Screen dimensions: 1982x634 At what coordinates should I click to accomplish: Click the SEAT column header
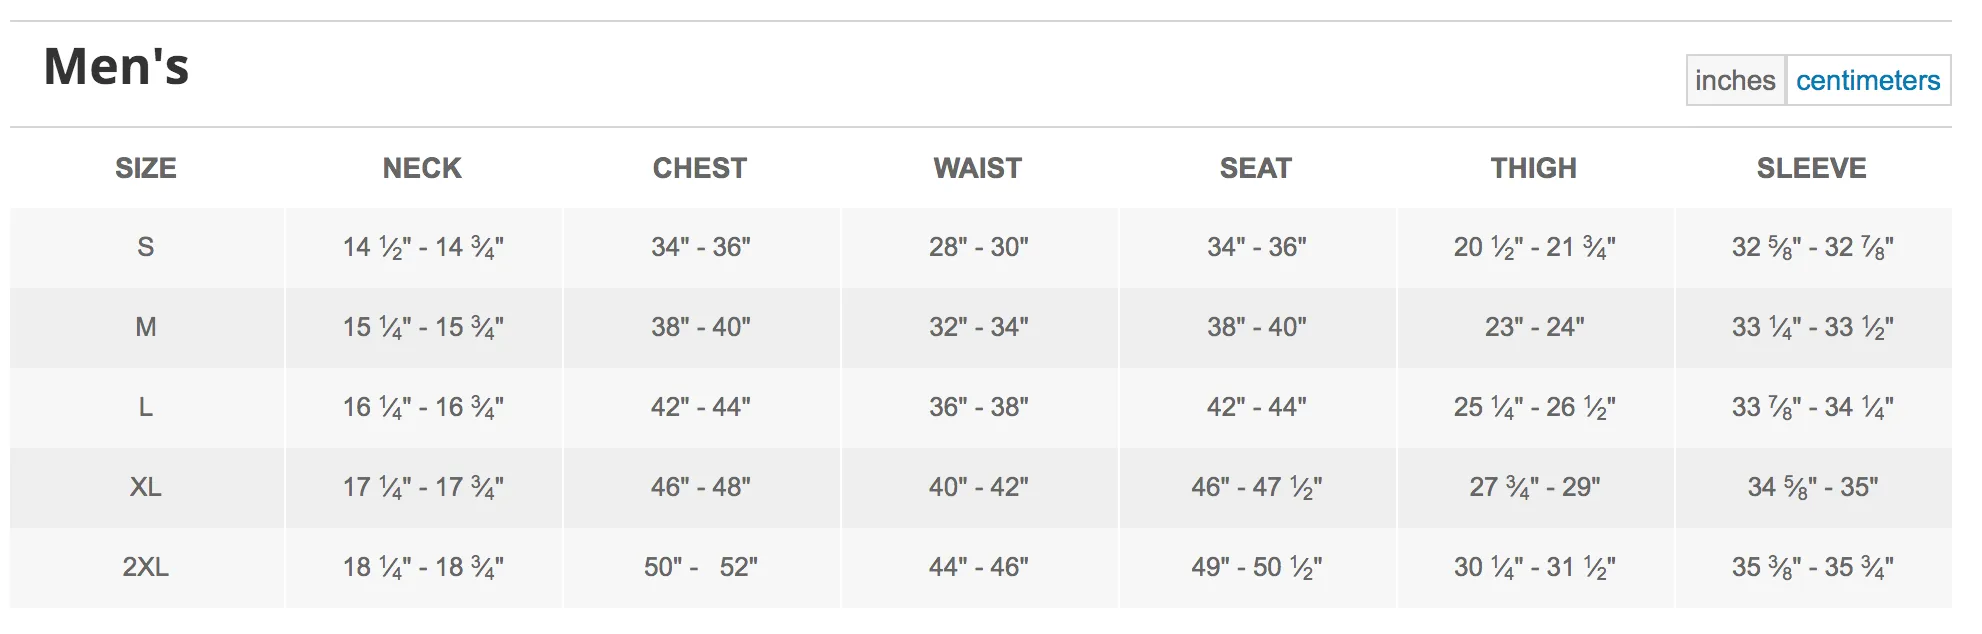(x=1256, y=168)
